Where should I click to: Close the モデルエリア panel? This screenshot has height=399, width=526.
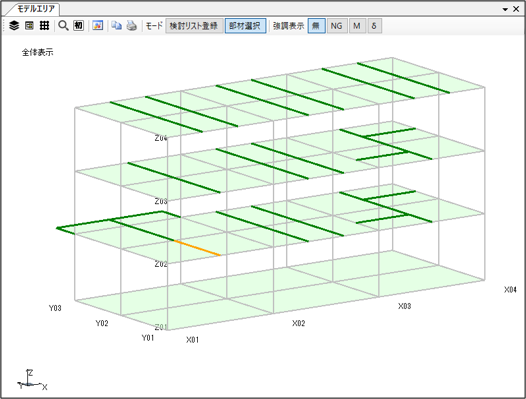click(516, 9)
